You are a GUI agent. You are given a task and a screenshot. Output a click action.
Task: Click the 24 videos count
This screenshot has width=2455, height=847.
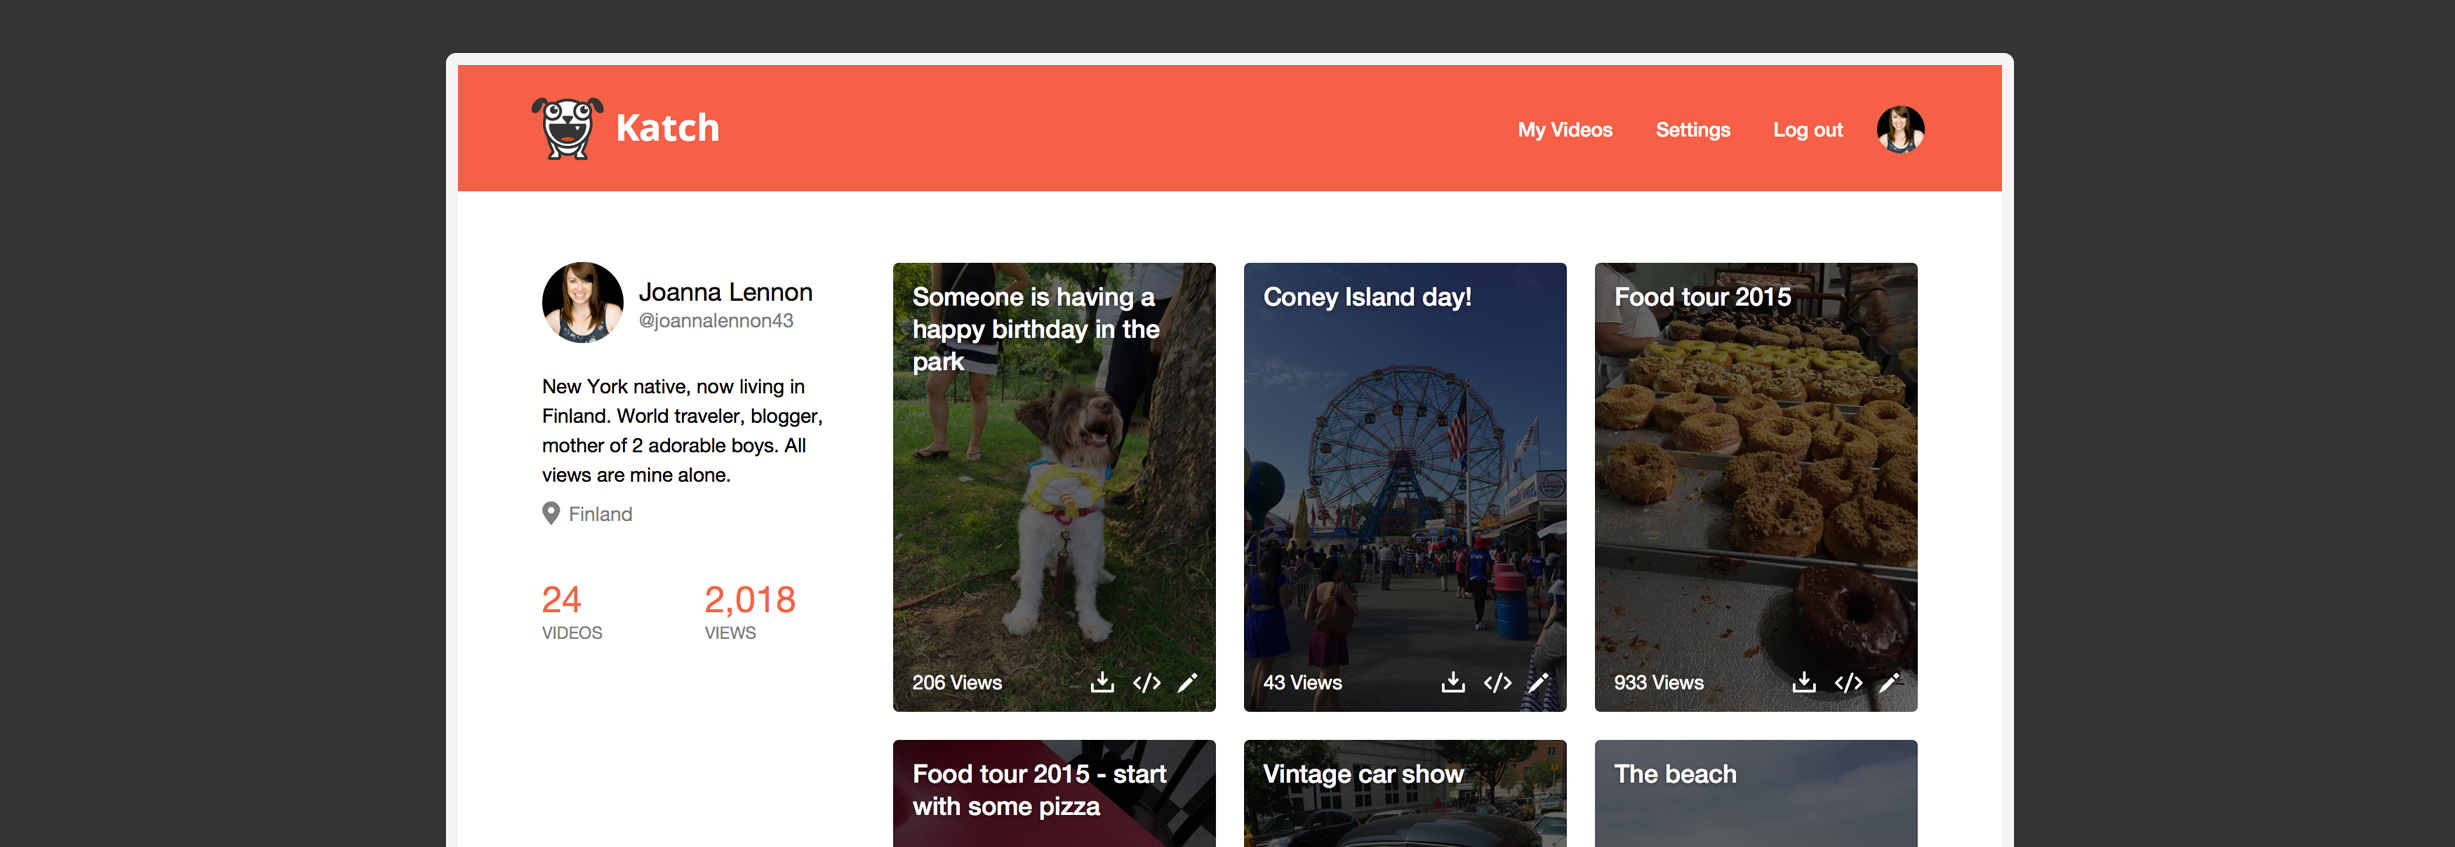pos(561,600)
